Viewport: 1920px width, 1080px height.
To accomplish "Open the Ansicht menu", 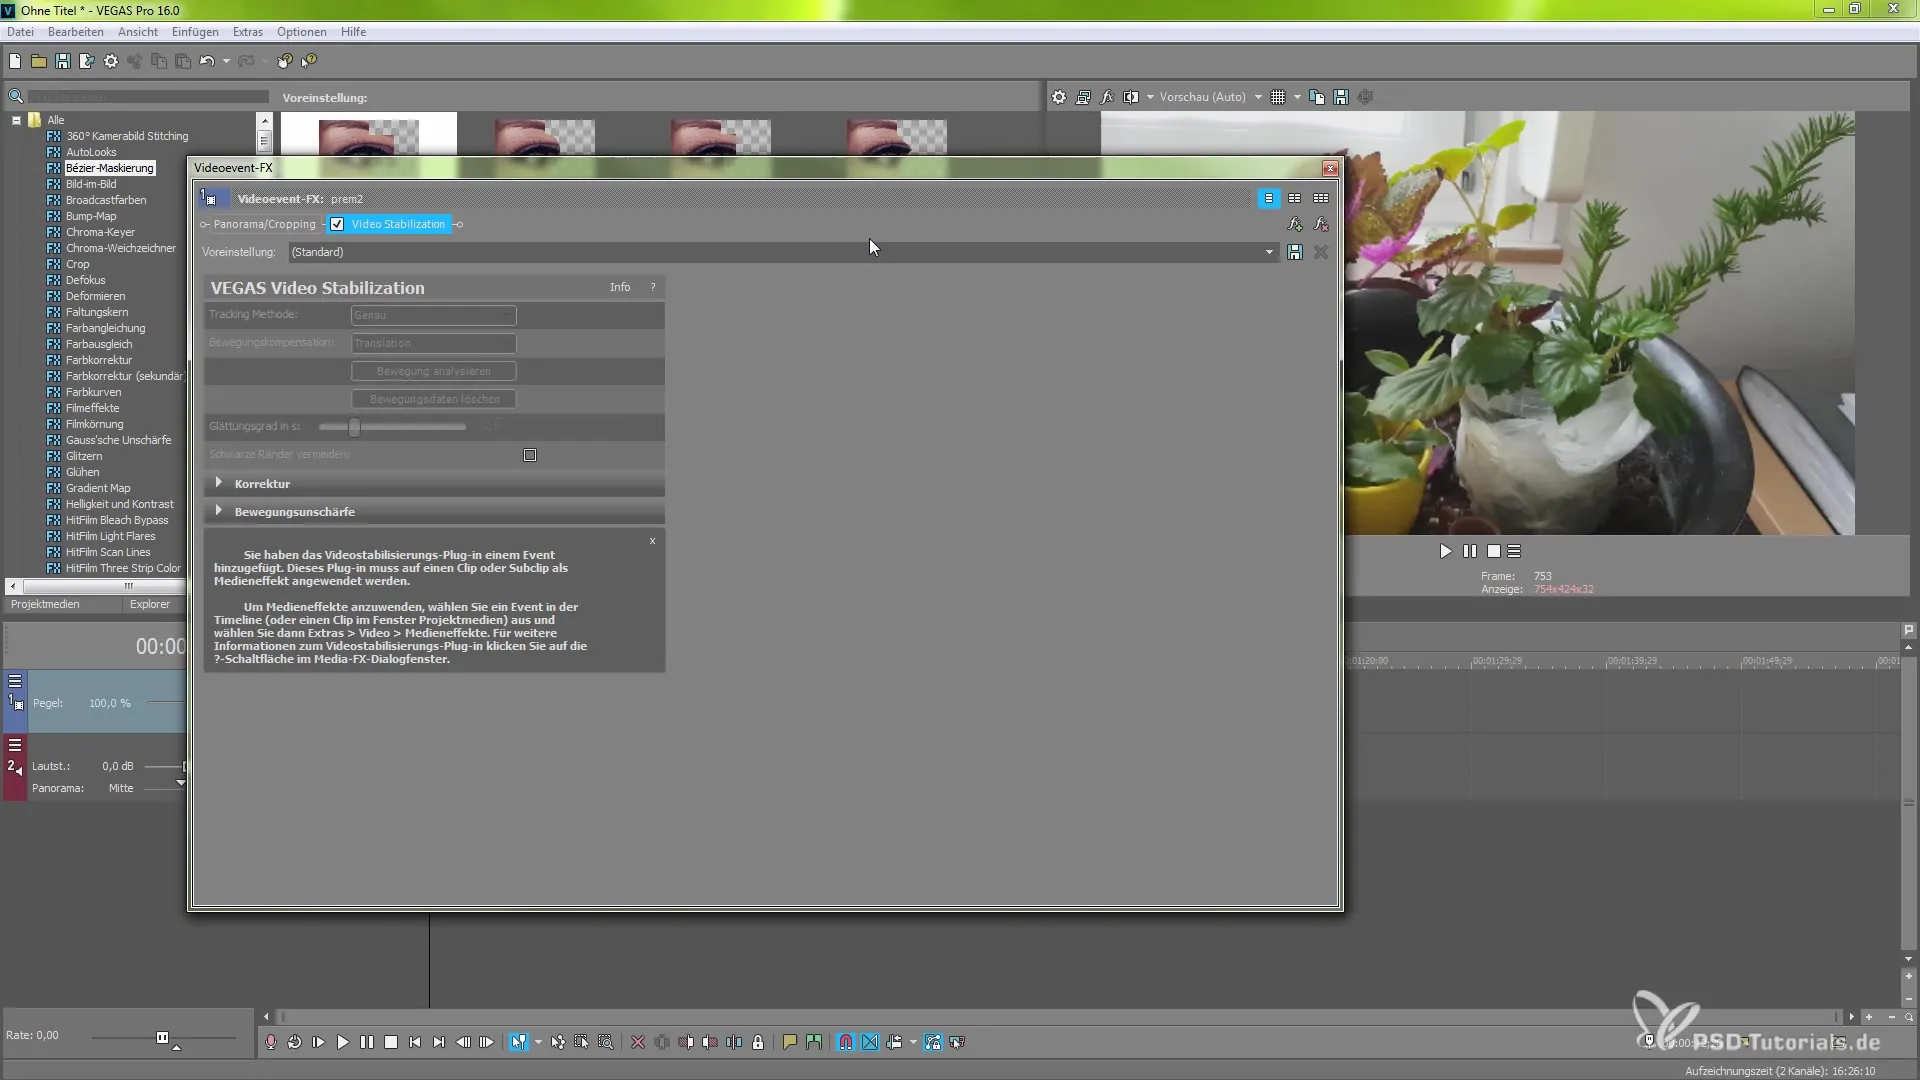I will [138, 32].
